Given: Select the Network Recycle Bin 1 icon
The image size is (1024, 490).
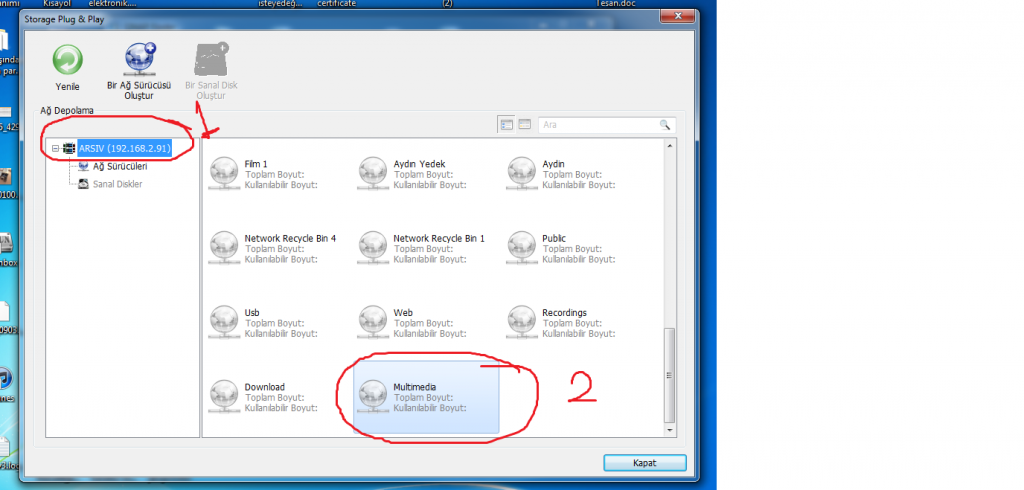Looking at the screenshot, I should (x=373, y=248).
